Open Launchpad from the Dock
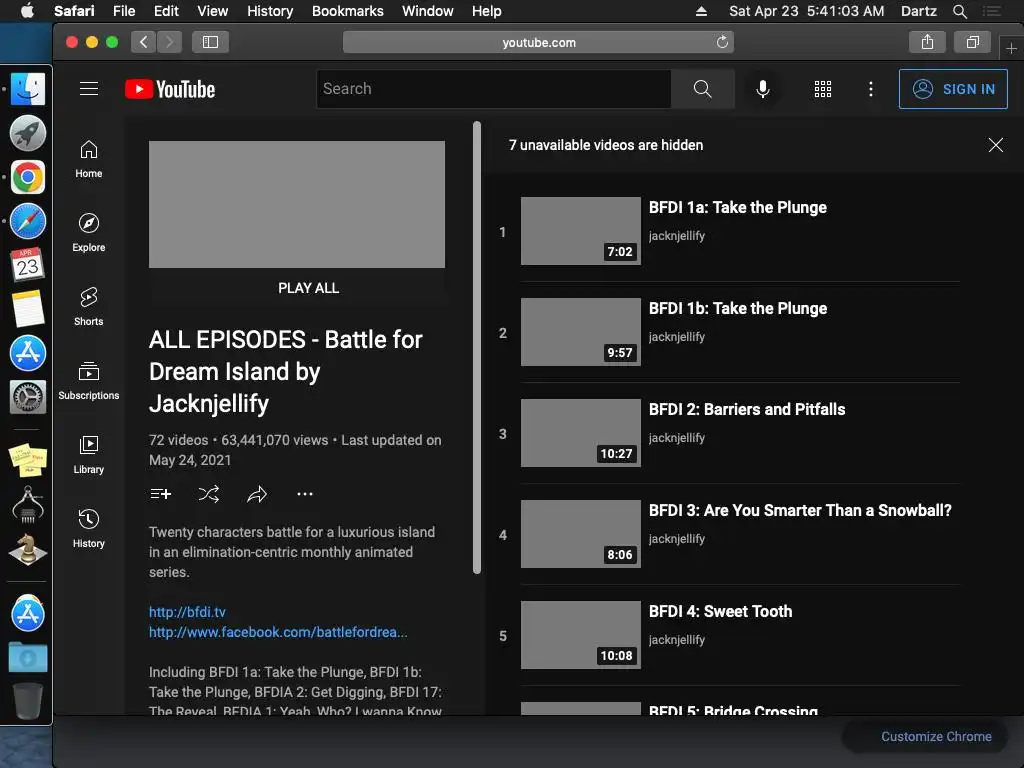Image resolution: width=1024 pixels, height=768 pixels. pos(27,133)
